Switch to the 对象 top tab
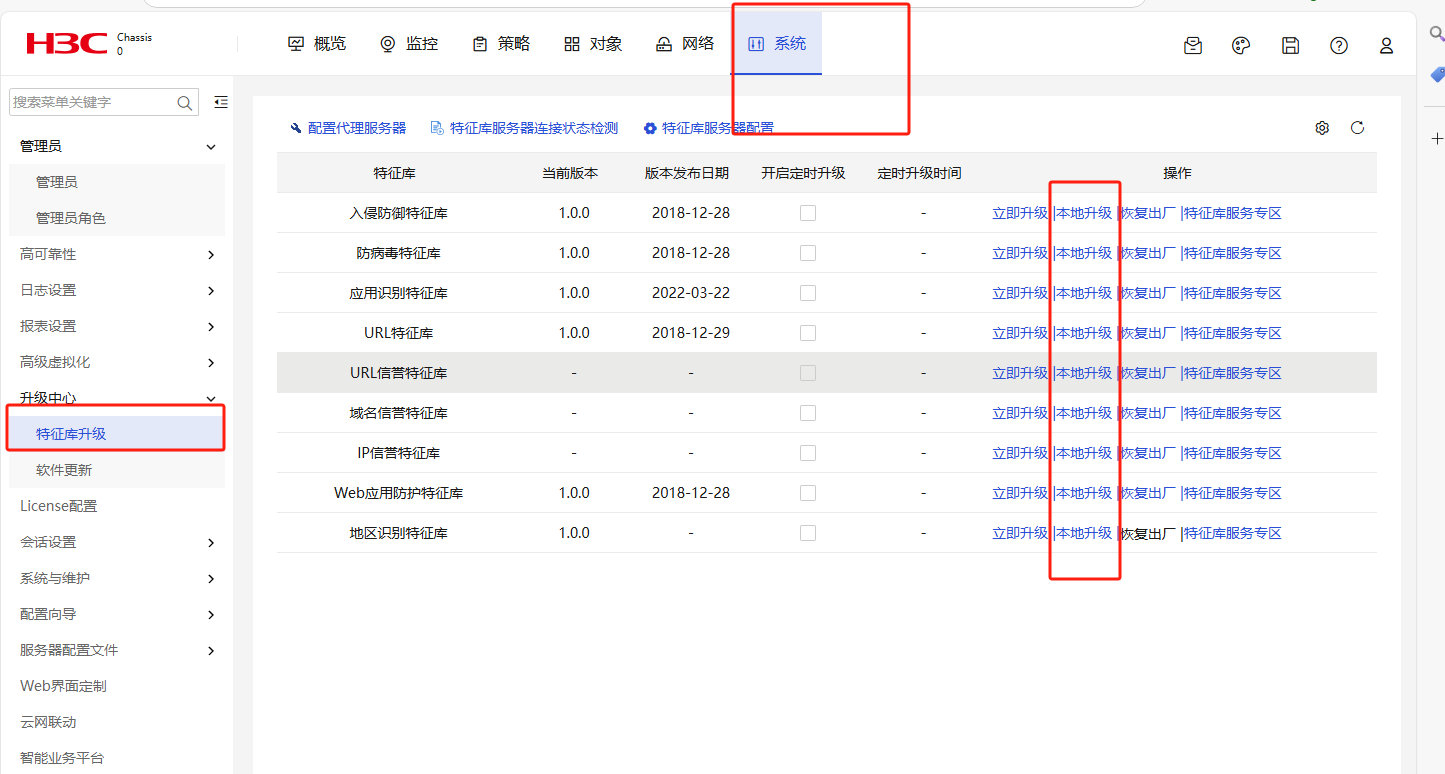Screen dimensions: 1445x774 (x=592, y=44)
